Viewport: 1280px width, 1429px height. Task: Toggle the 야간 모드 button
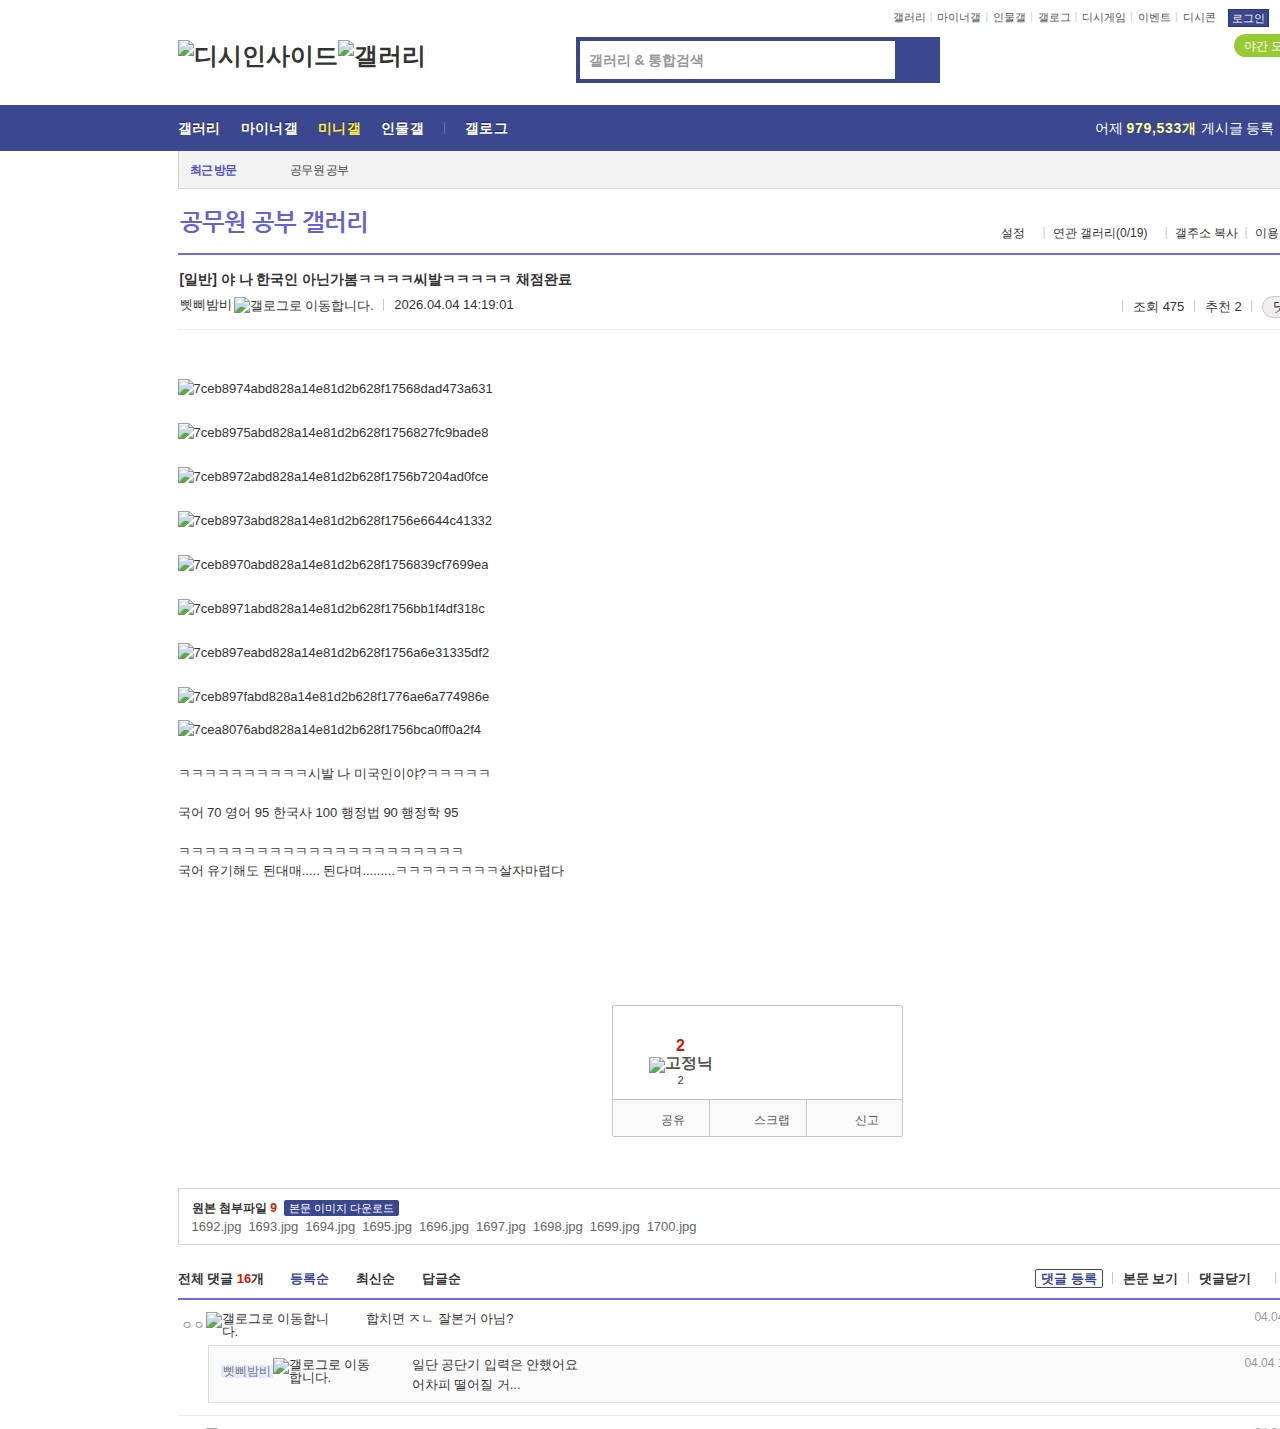(1258, 46)
